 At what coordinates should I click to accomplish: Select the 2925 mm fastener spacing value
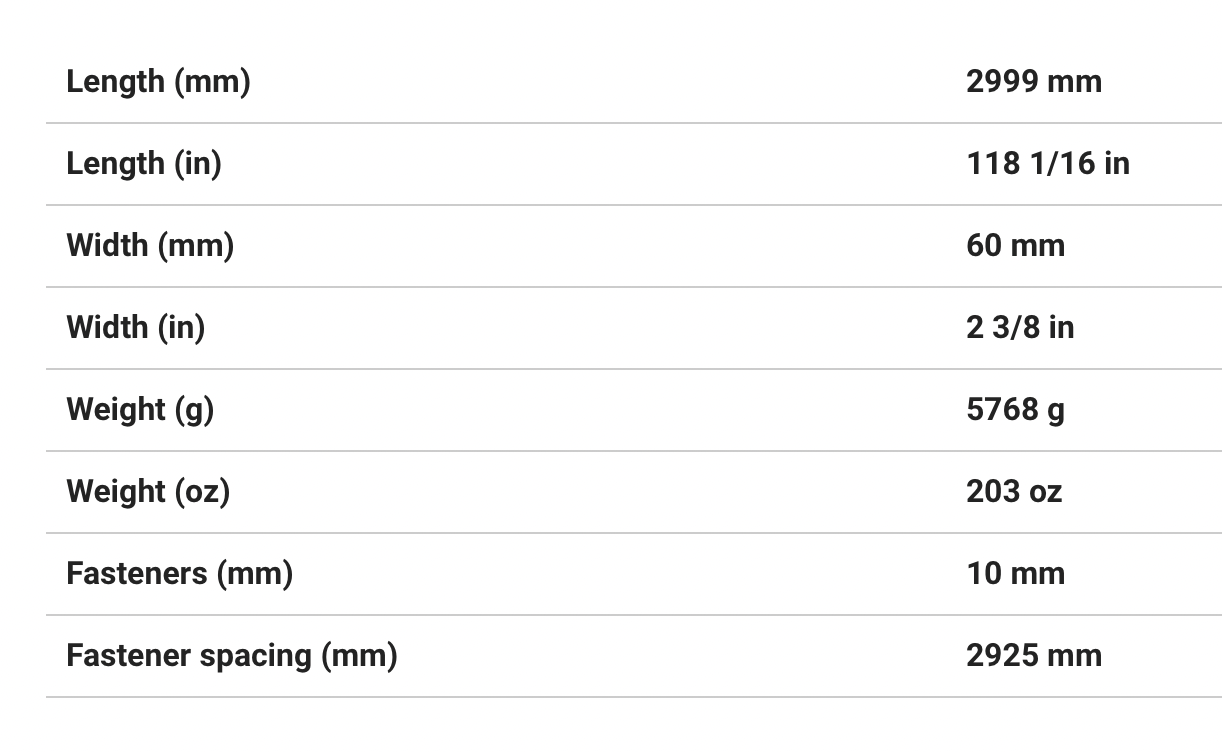1033,655
